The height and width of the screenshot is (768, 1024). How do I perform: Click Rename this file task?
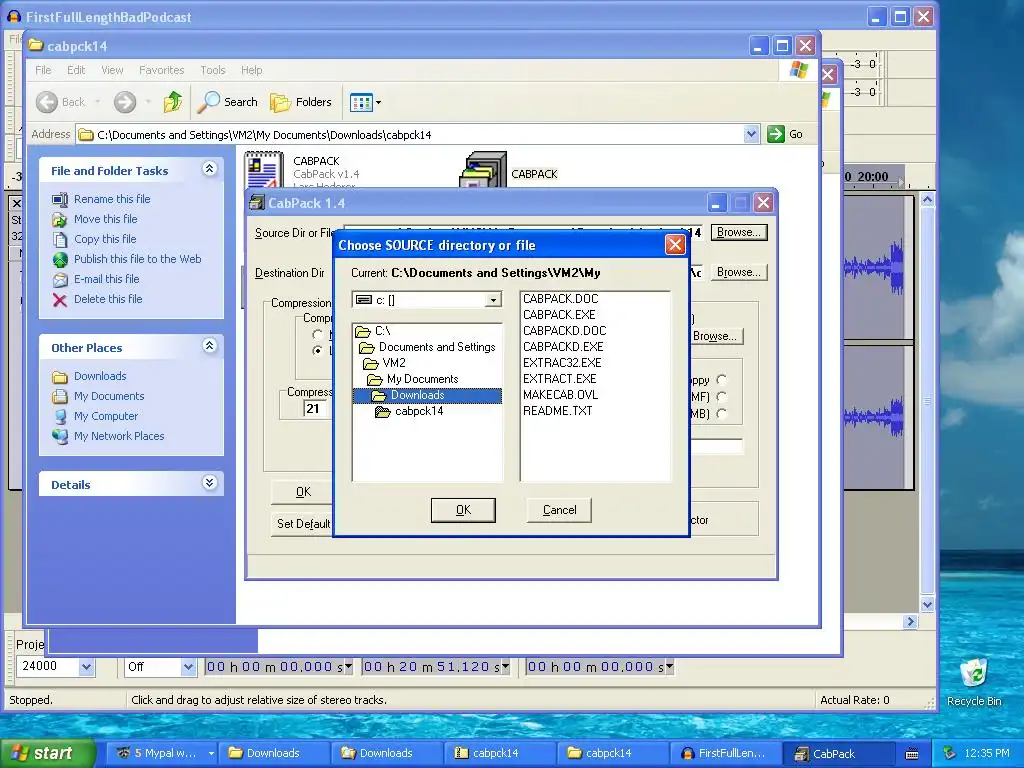(x=112, y=199)
